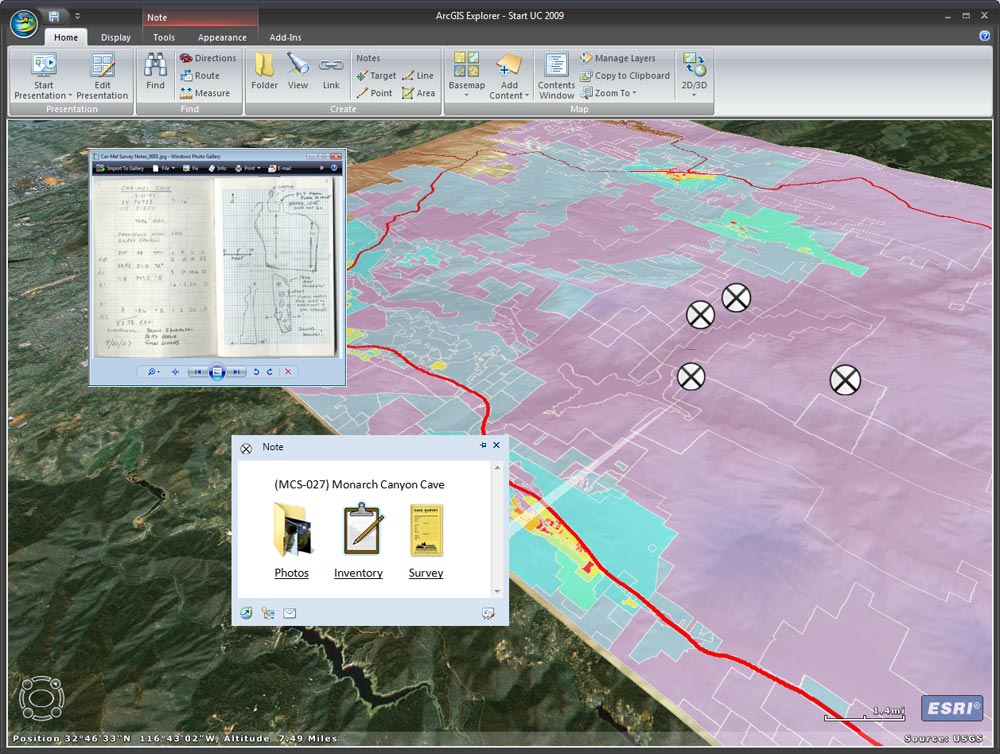
Task: Toggle the 2D/3D view mode
Action: (x=694, y=75)
